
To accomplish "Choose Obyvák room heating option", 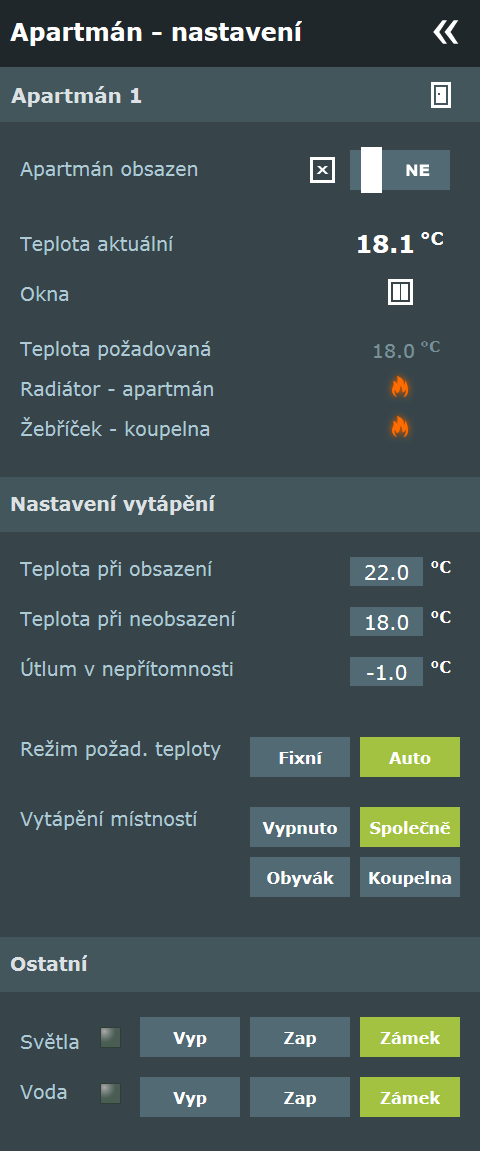I will coord(300,877).
